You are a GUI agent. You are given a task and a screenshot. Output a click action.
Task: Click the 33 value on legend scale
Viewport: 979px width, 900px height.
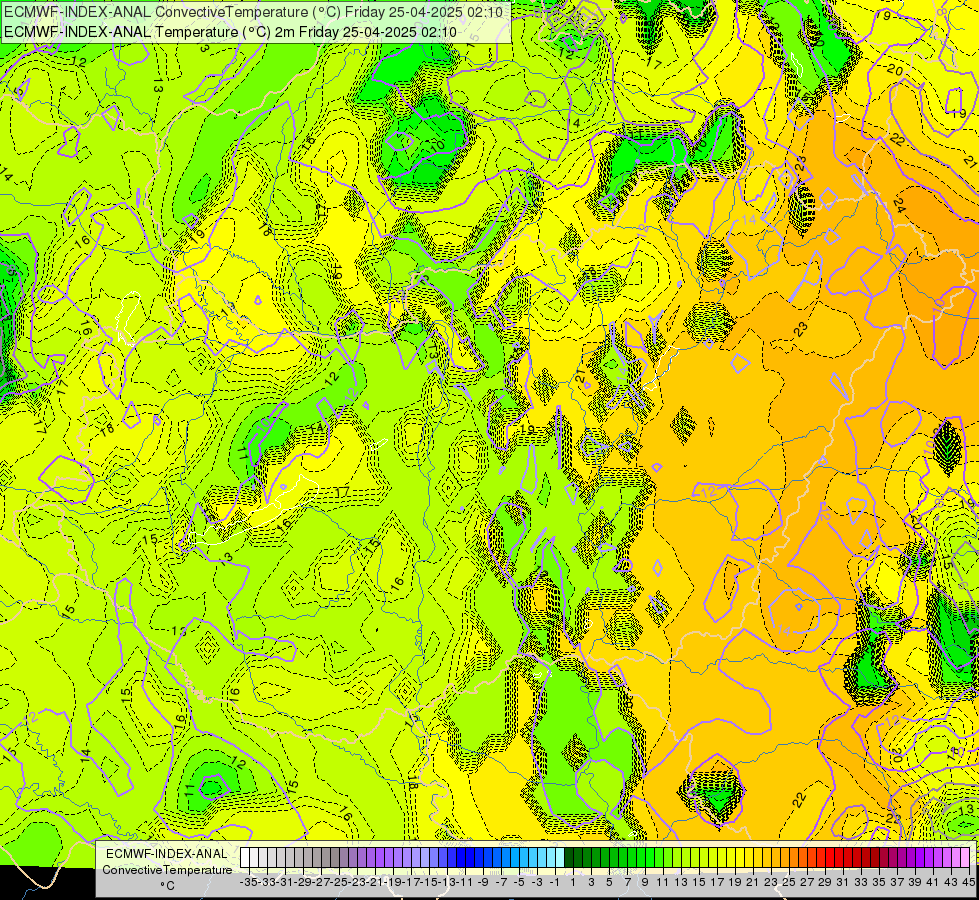[x=861, y=882]
